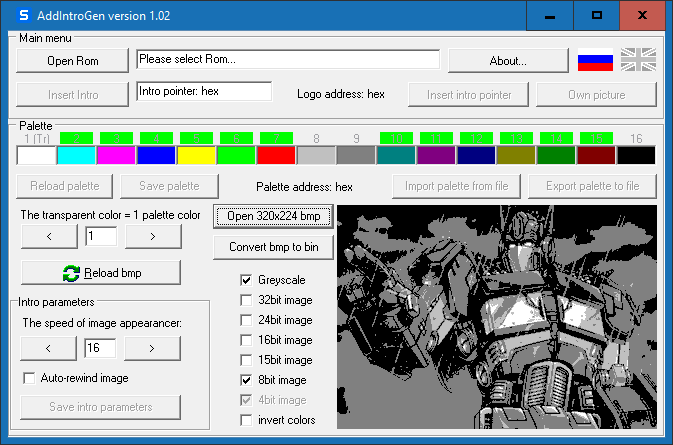Uncheck the Greyscale checkbox
The height and width of the screenshot is (445, 673).
(246, 280)
